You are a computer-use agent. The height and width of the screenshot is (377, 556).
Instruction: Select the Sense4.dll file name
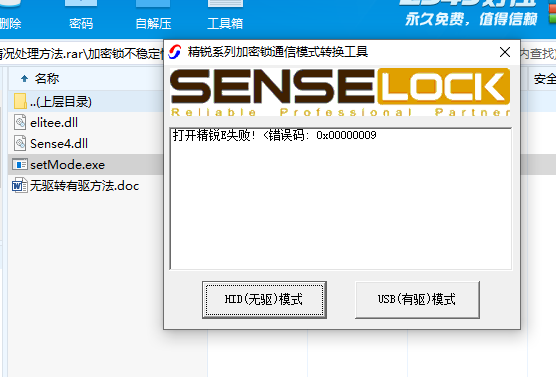(59, 144)
